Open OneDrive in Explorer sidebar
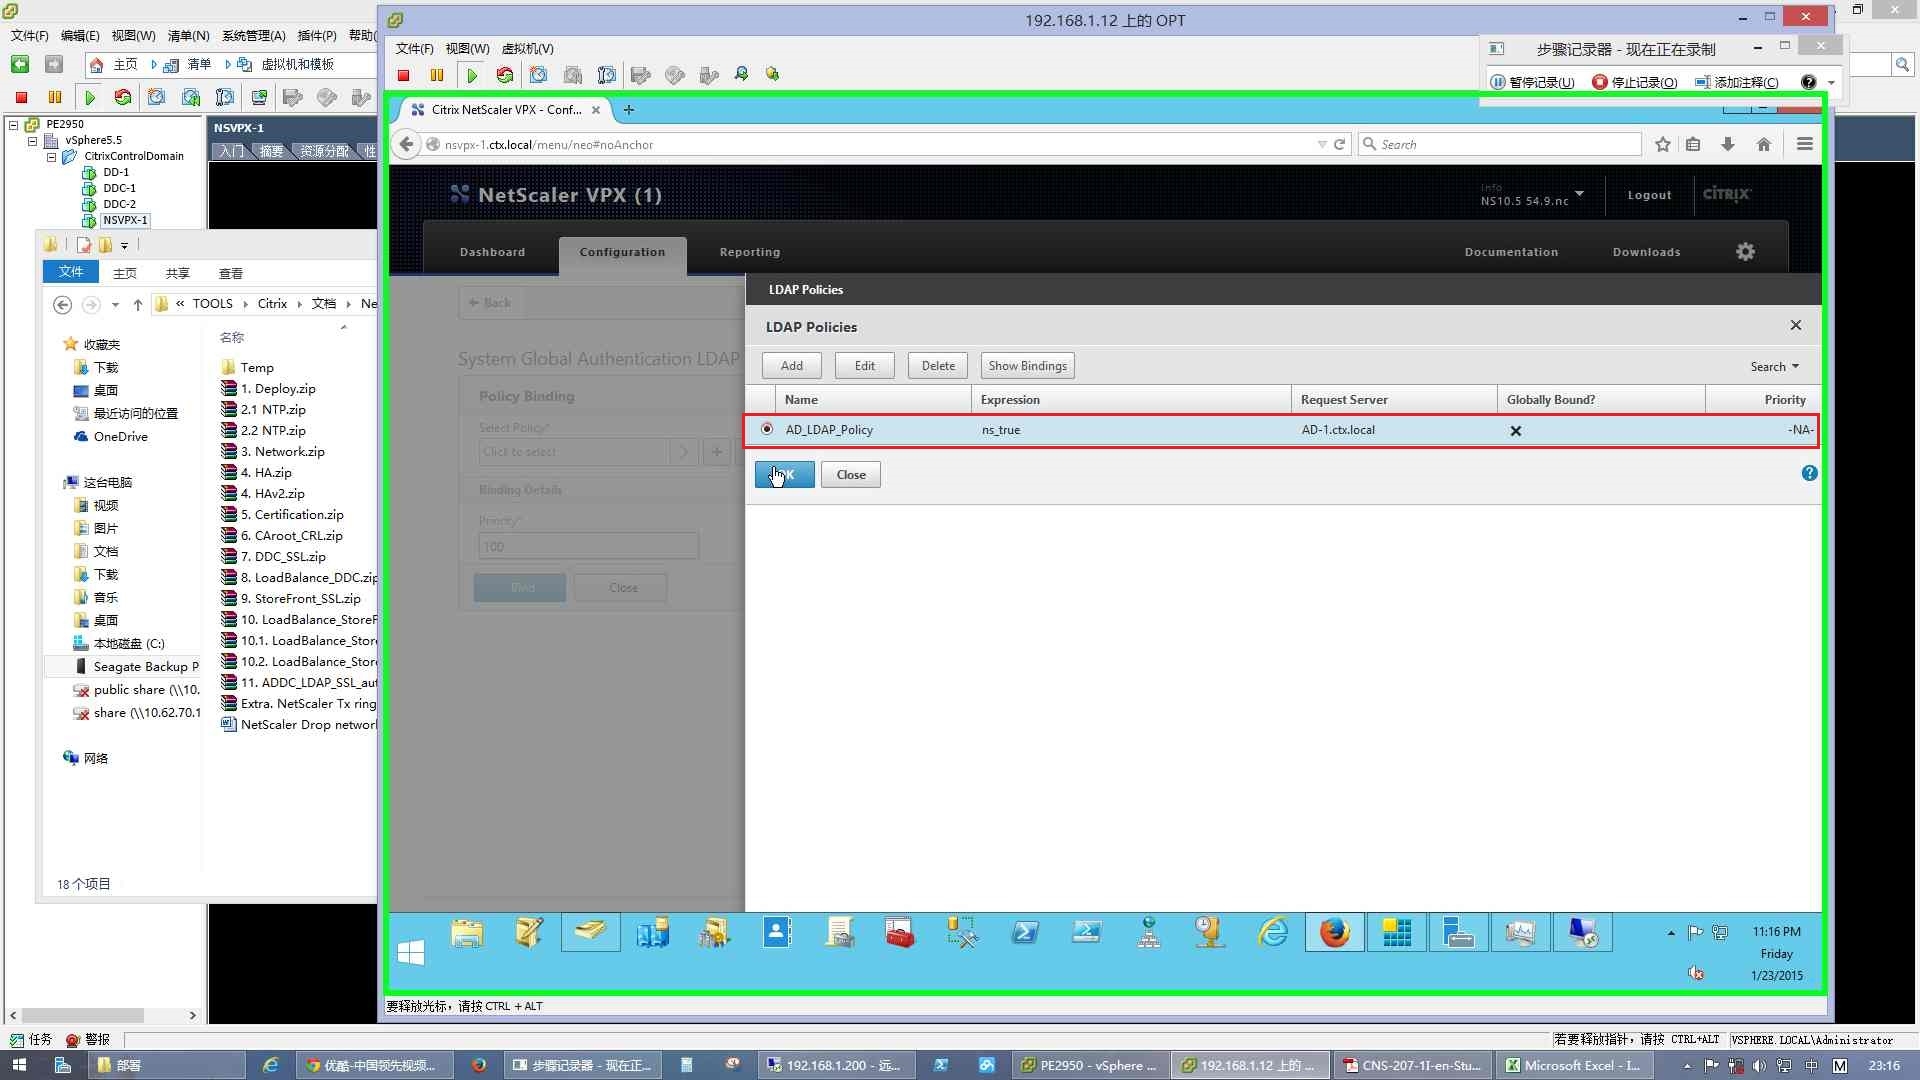This screenshot has width=1920, height=1080. pos(120,437)
